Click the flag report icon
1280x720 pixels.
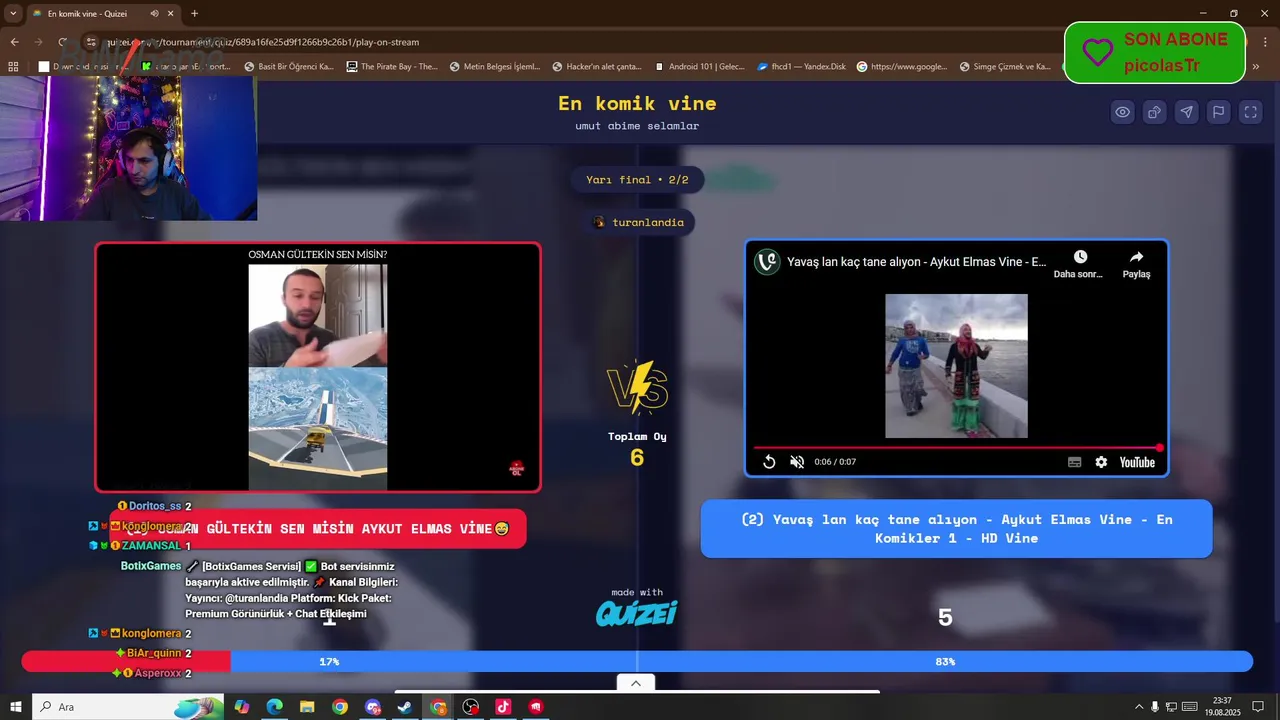[x=1218, y=112]
